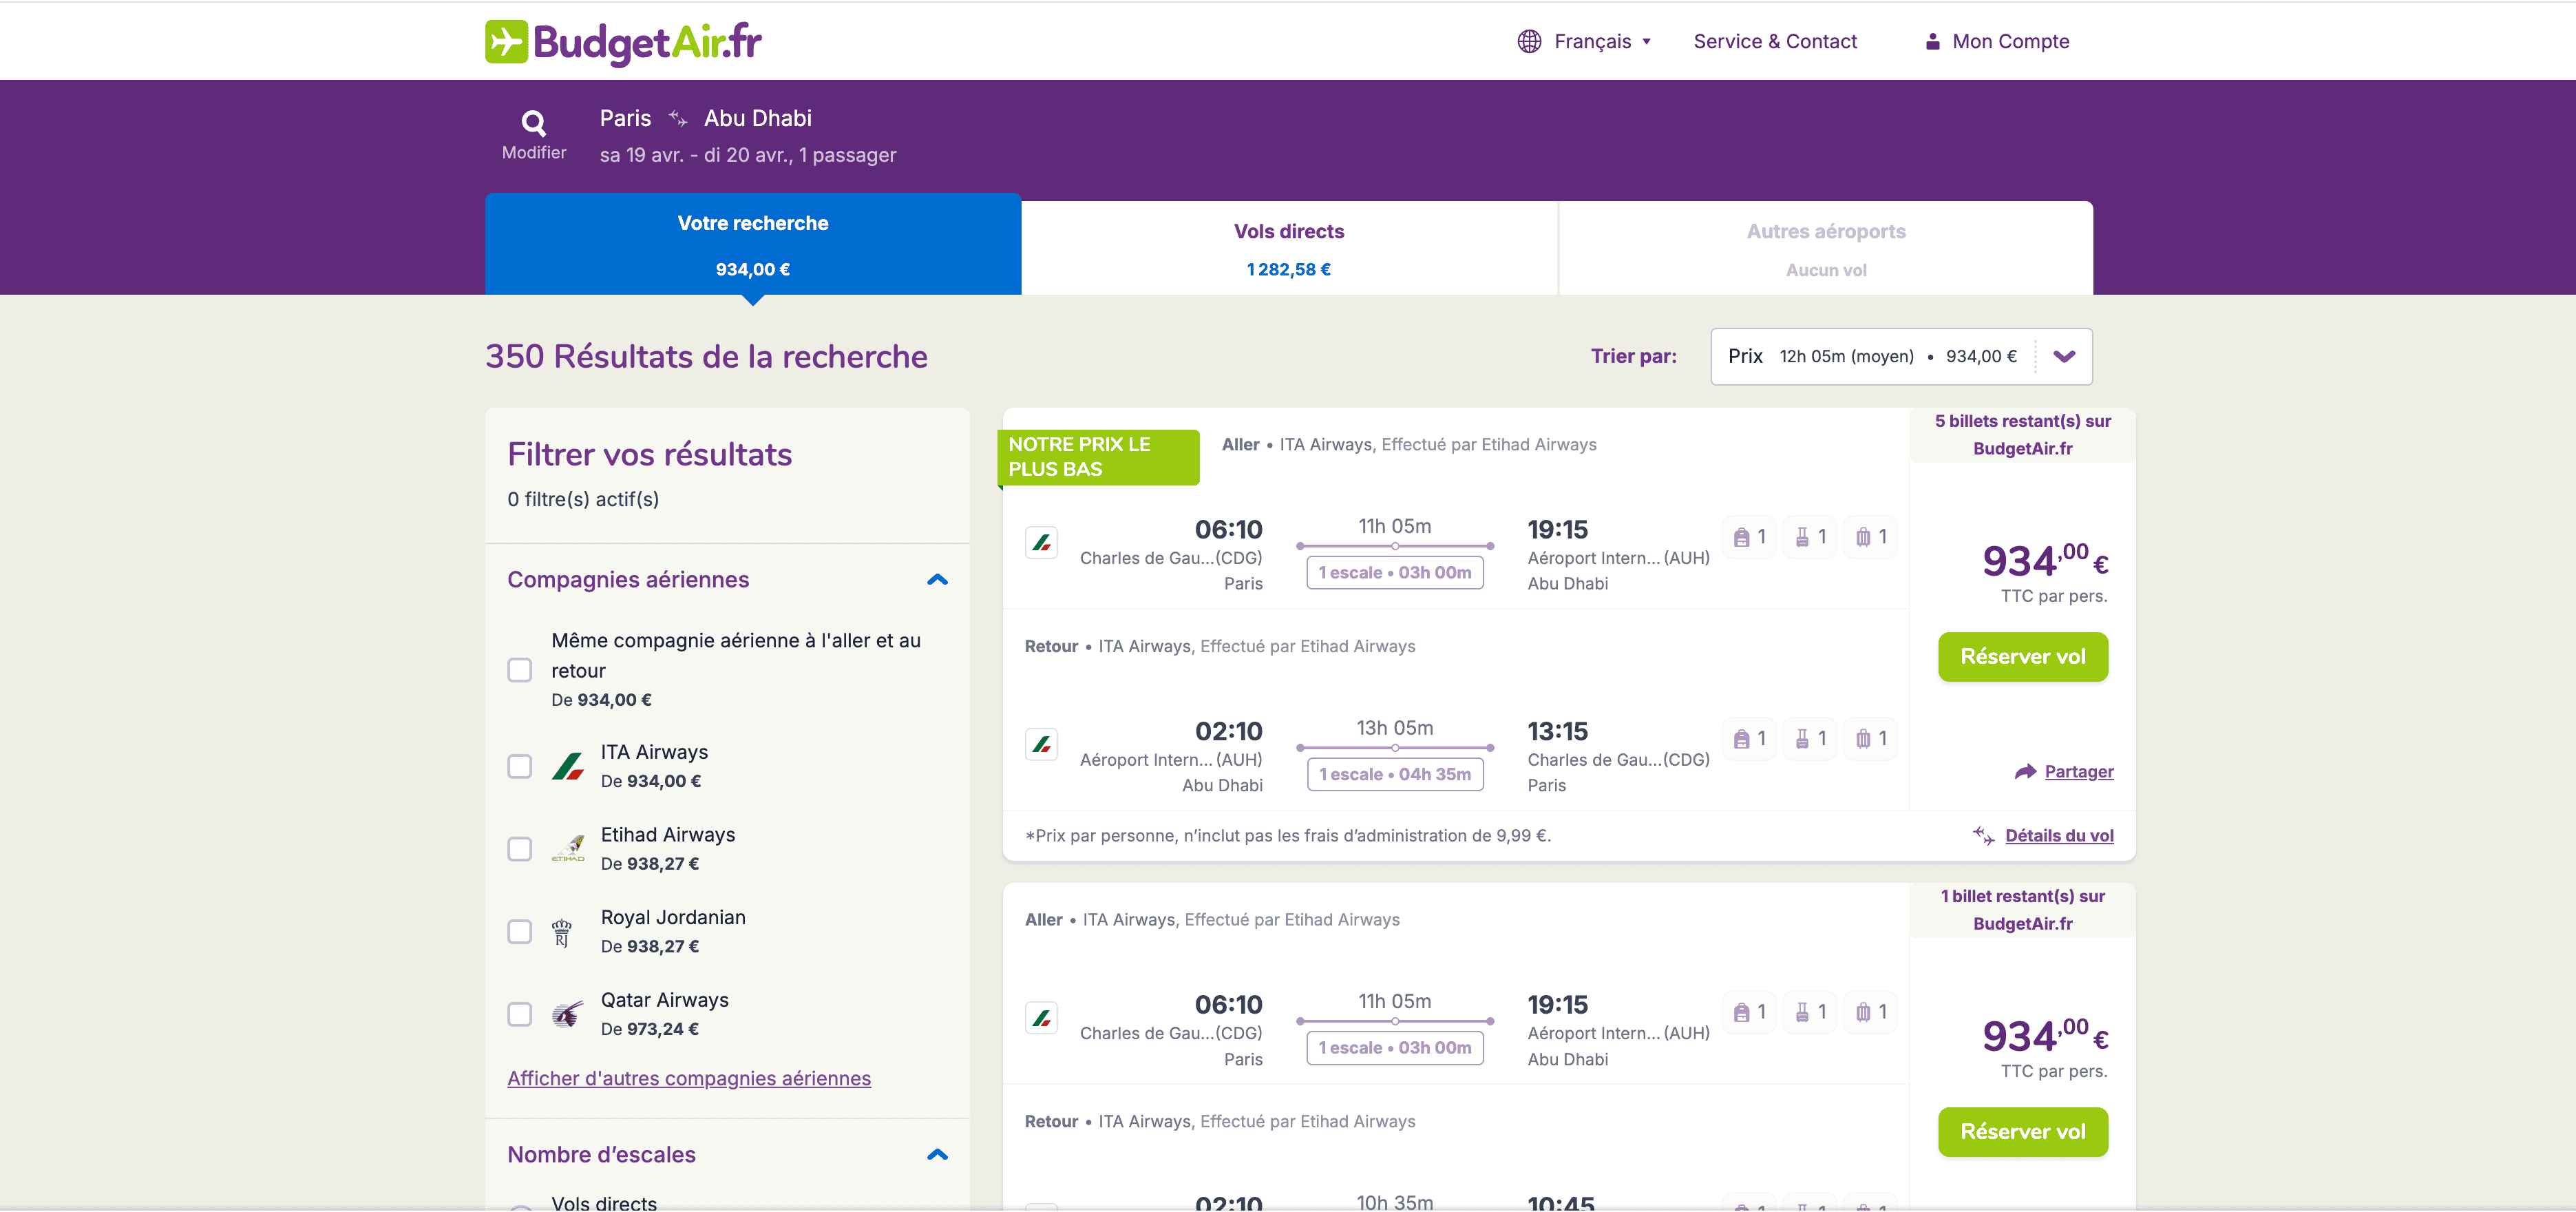Enable the Royal Jordanian airline filter
This screenshot has height=1212, width=2576.
pos(519,932)
